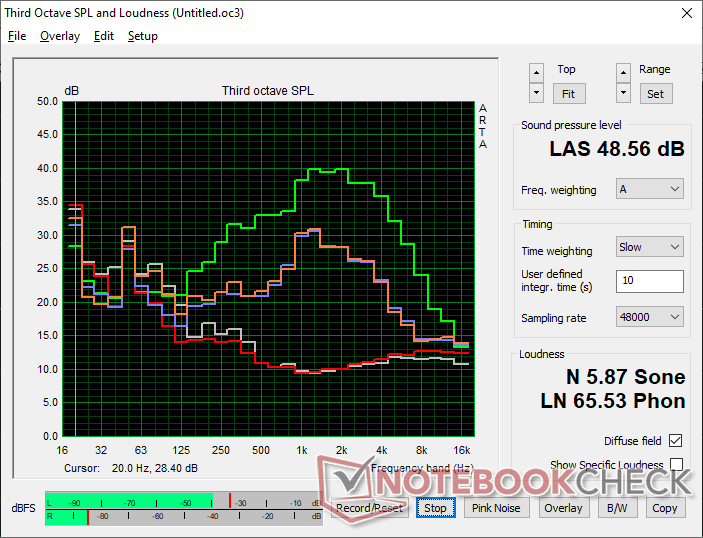Click the Range up arrow stepper
The width and height of the screenshot is (703, 538).
click(x=624, y=73)
